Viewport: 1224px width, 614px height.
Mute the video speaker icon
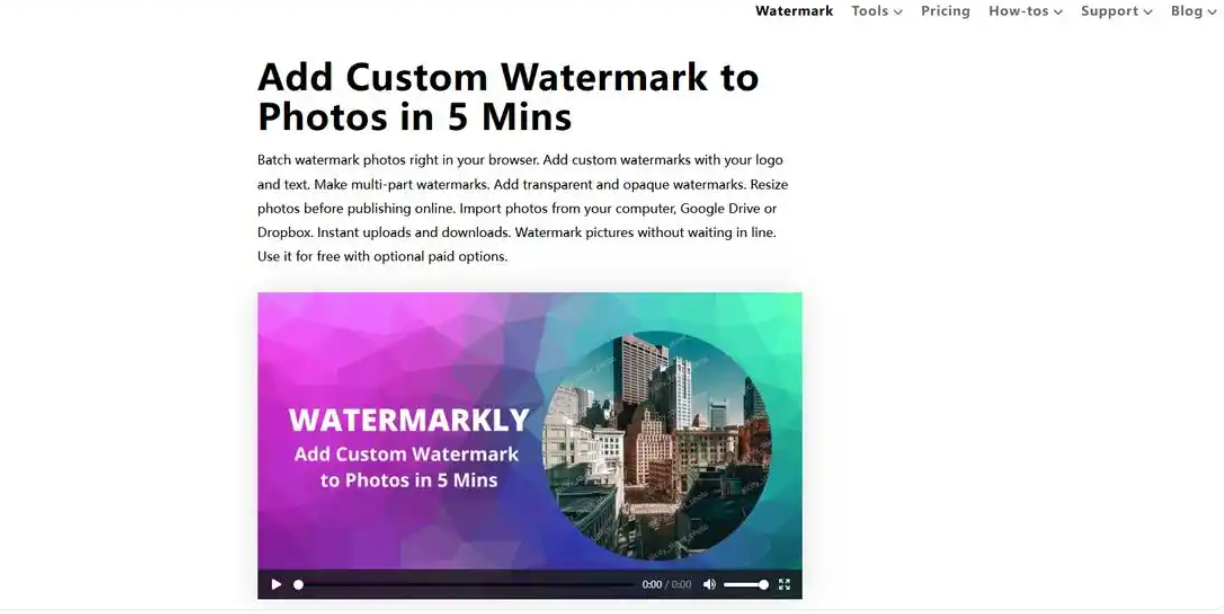click(x=709, y=585)
